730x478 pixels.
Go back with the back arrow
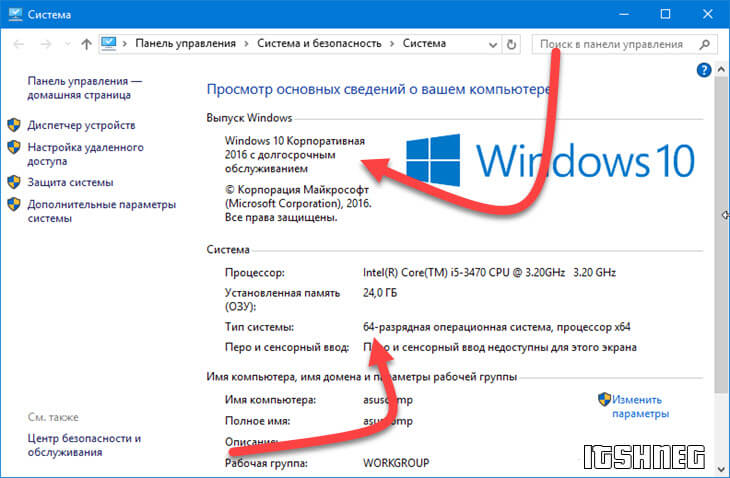(19, 44)
